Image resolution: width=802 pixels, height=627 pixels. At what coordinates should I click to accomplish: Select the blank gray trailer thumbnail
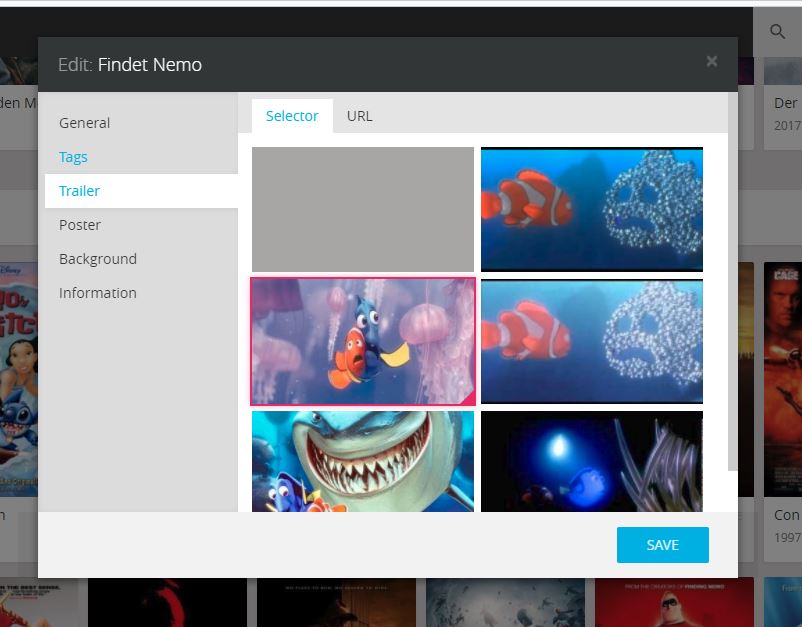tap(363, 209)
